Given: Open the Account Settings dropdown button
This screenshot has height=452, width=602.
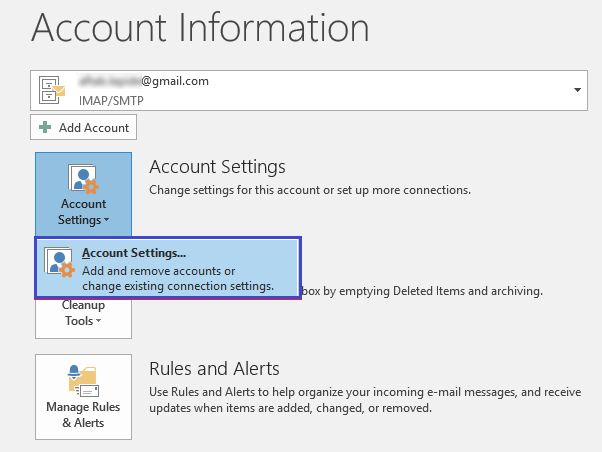Looking at the screenshot, I should click(x=83, y=194).
